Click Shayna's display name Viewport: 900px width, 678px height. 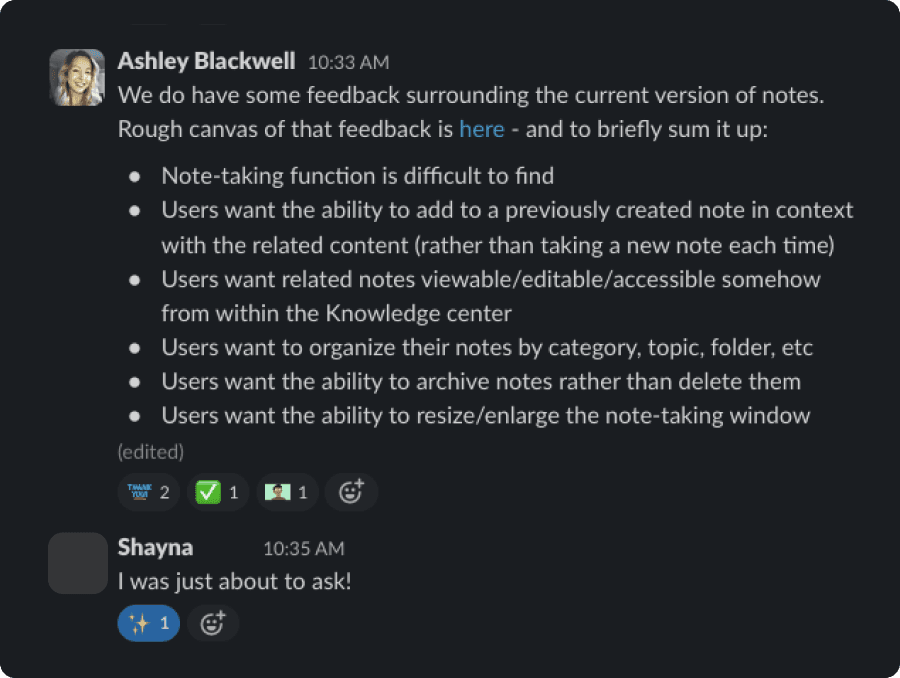[155, 548]
